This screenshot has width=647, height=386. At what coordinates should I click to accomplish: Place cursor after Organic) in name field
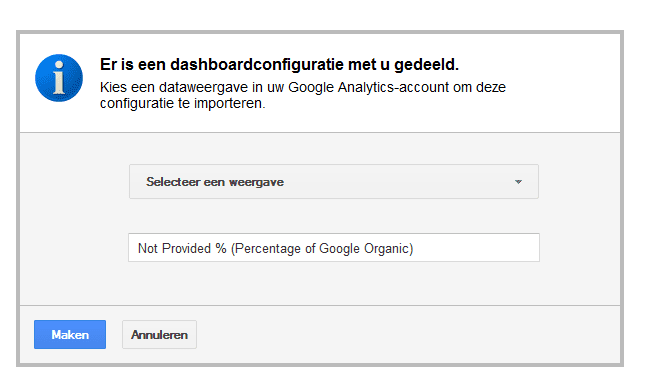pos(414,249)
